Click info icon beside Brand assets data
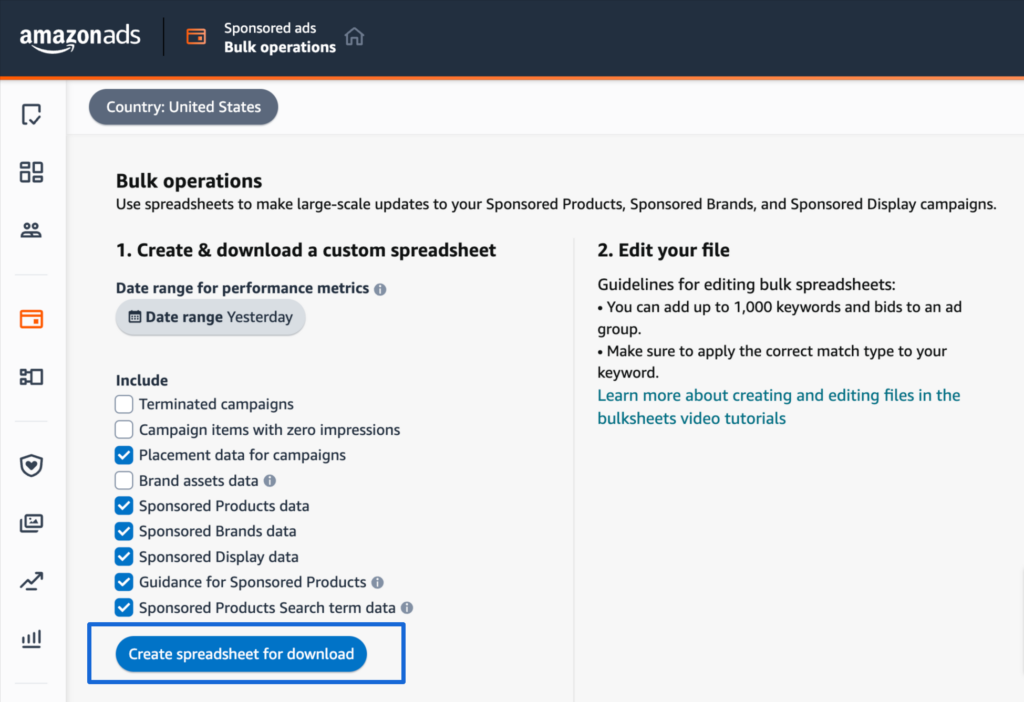The width and height of the screenshot is (1024, 702). point(270,481)
